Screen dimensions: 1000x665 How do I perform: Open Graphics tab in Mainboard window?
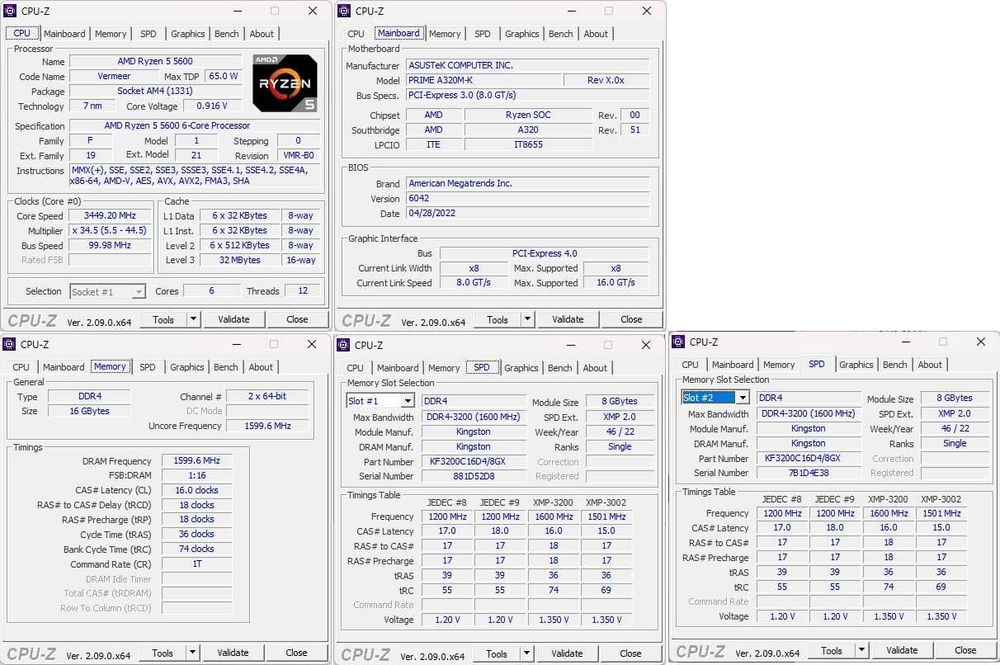522,34
